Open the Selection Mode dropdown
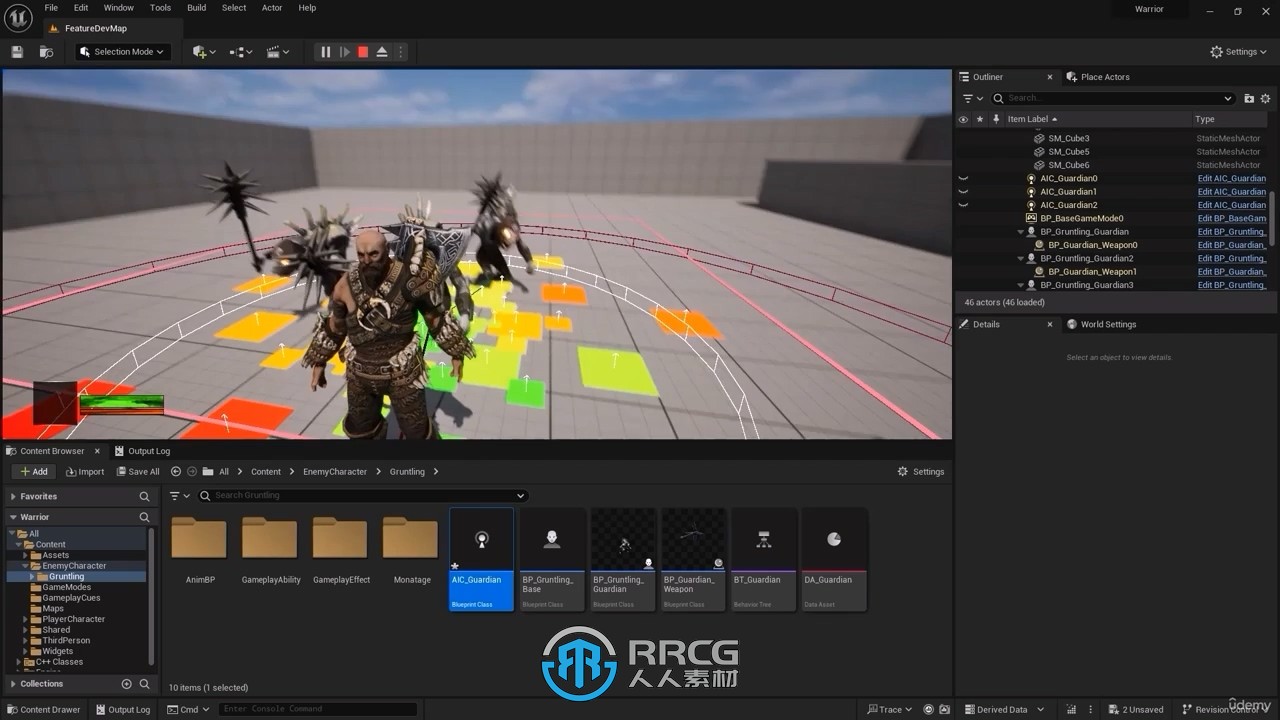Screen dimensions: 1280x720 122,52
